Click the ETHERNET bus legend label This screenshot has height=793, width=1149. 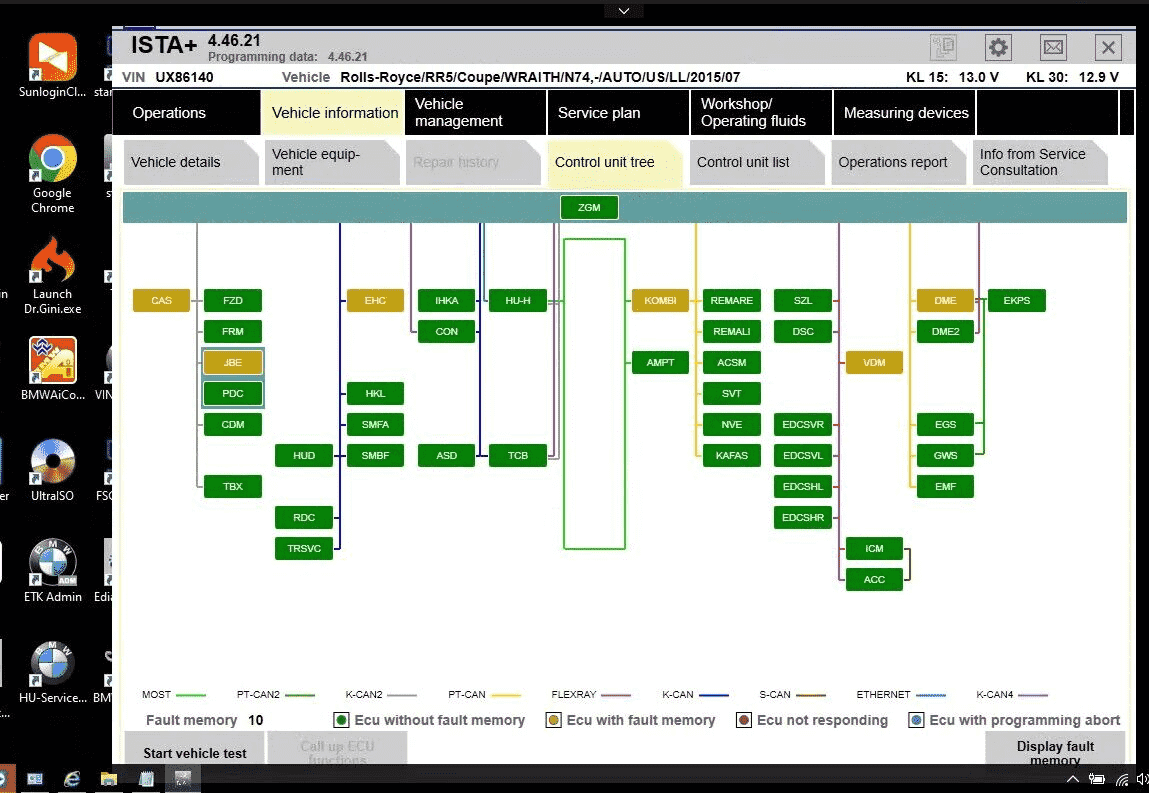pos(883,694)
